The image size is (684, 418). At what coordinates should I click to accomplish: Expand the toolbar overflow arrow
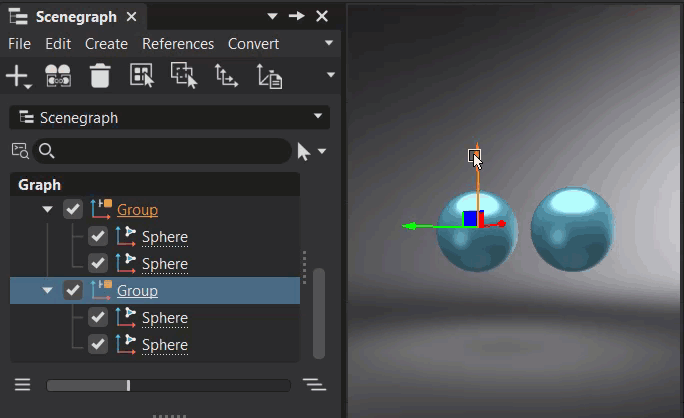point(331,75)
